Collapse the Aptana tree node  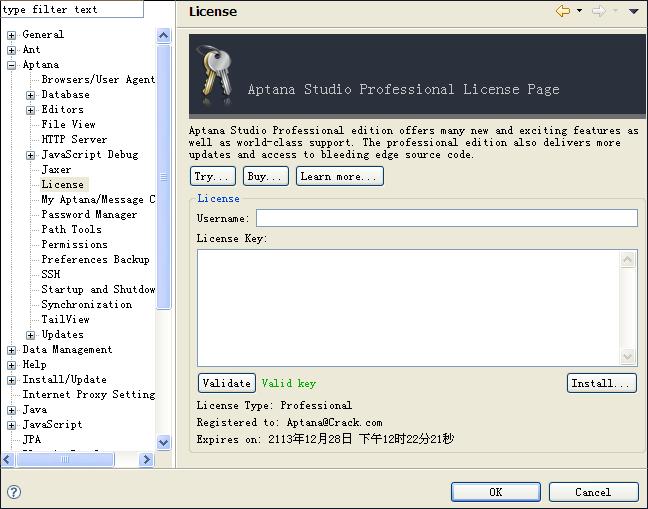tap(12, 65)
